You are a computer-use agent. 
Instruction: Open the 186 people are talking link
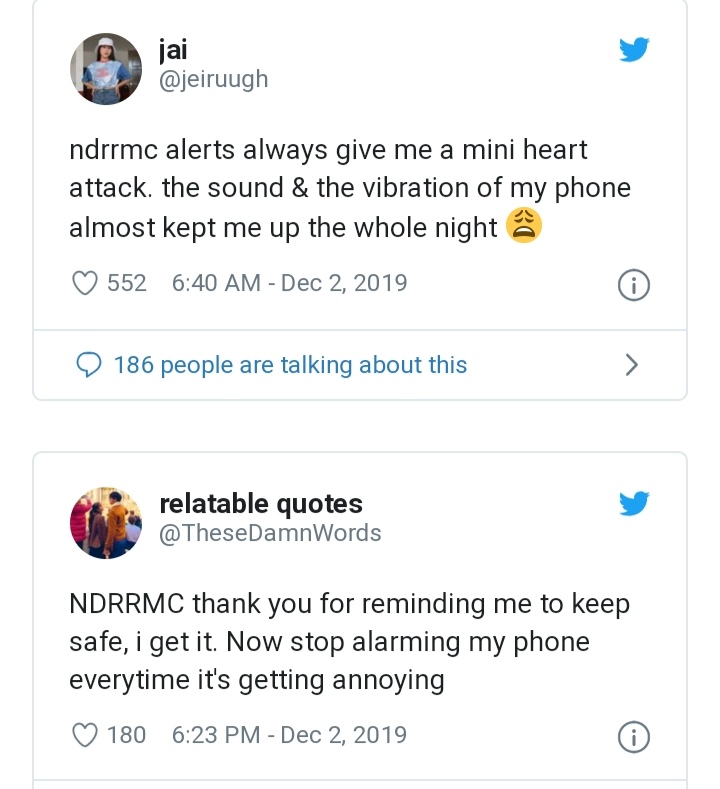point(290,365)
